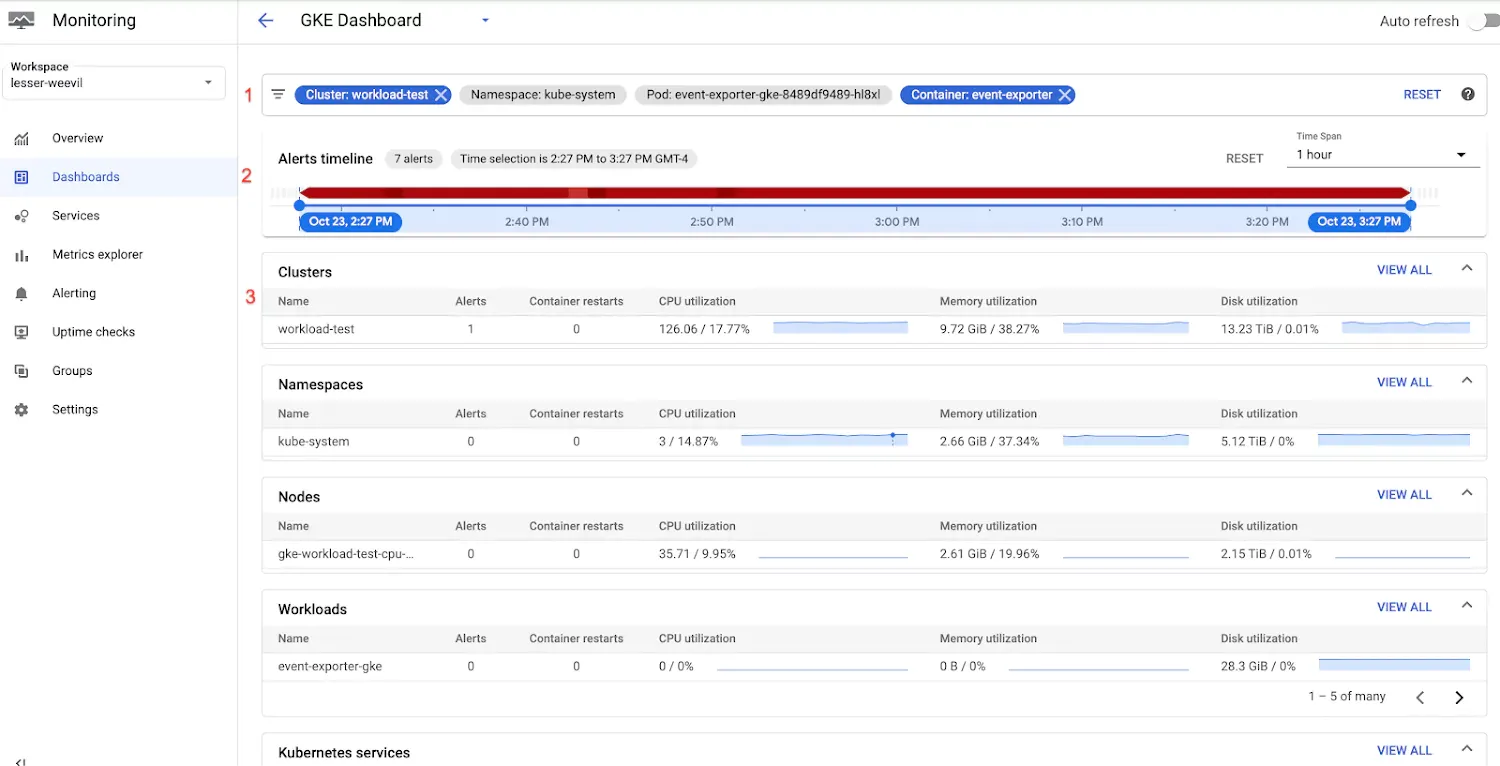1500x766 pixels.
Task: Click the workload-test disk utilization sparkline
Action: [1406, 328]
